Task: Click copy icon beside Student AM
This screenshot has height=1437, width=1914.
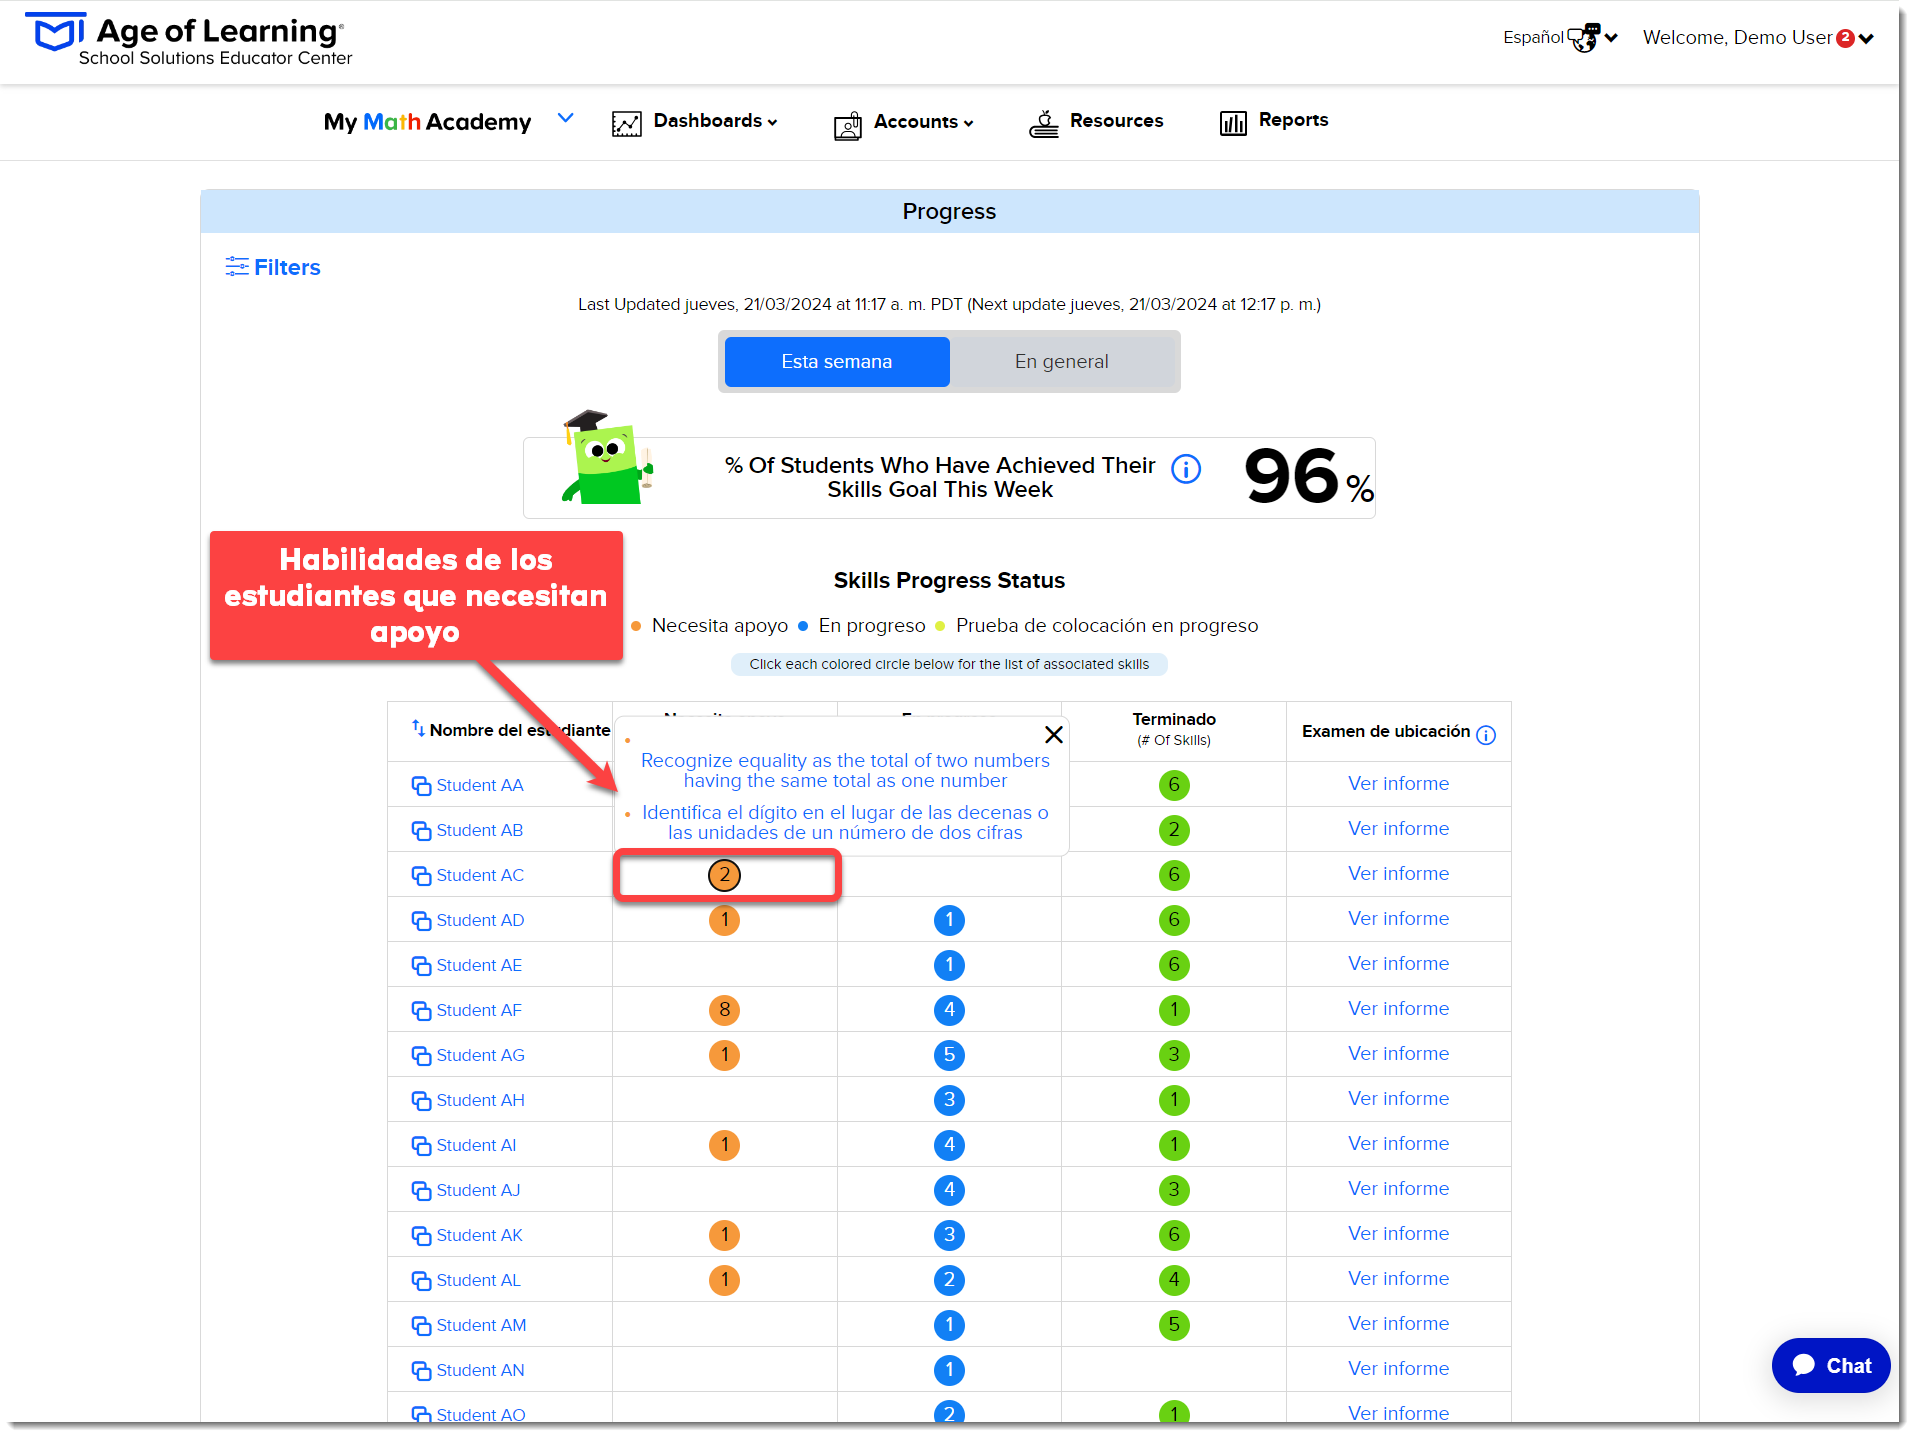Action: (x=421, y=1326)
